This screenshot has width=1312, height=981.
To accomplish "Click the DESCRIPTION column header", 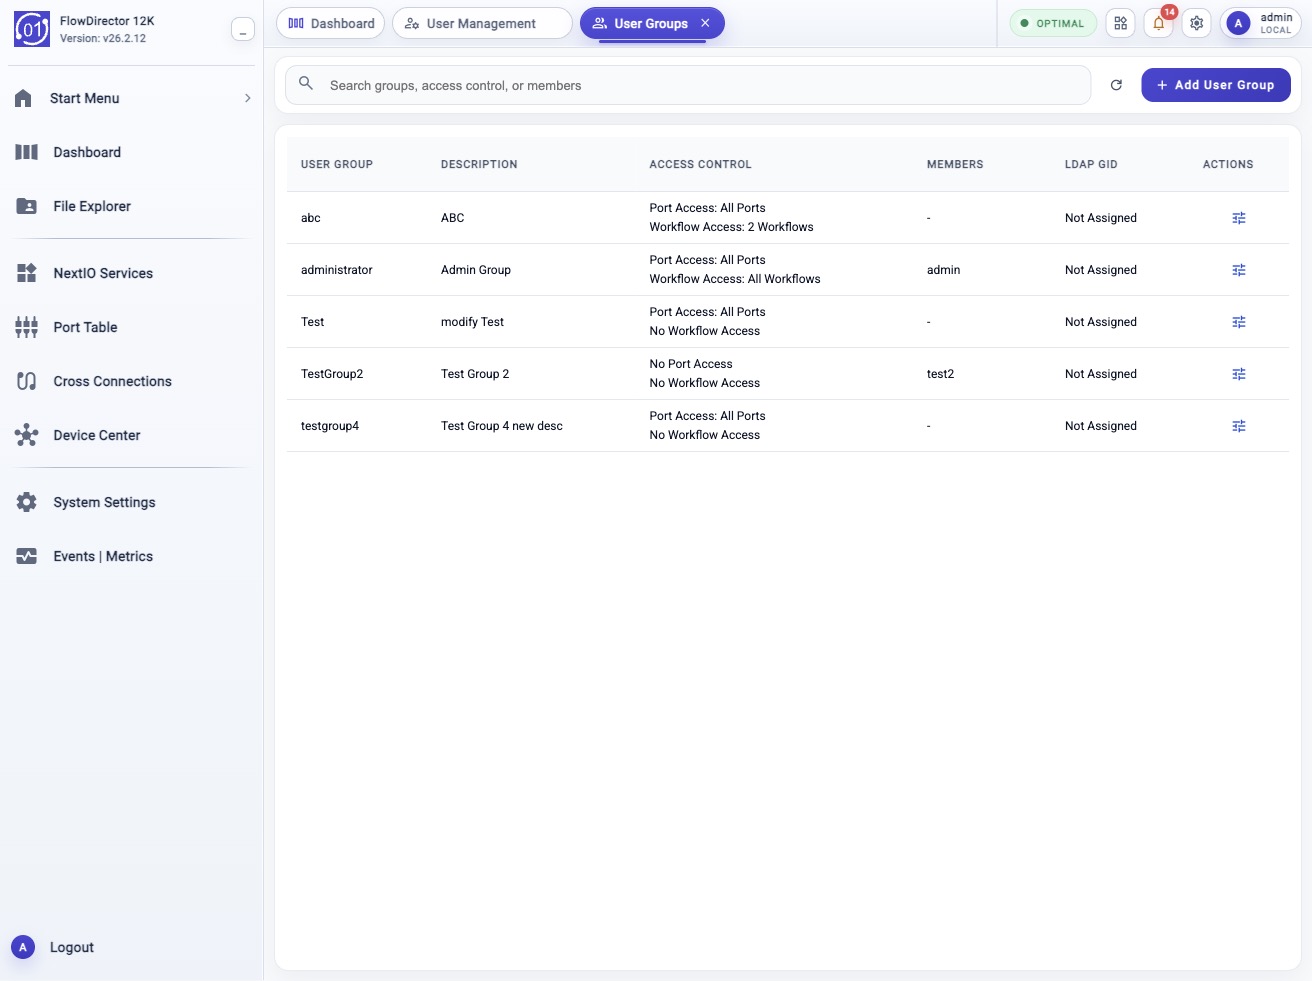I will point(479,164).
